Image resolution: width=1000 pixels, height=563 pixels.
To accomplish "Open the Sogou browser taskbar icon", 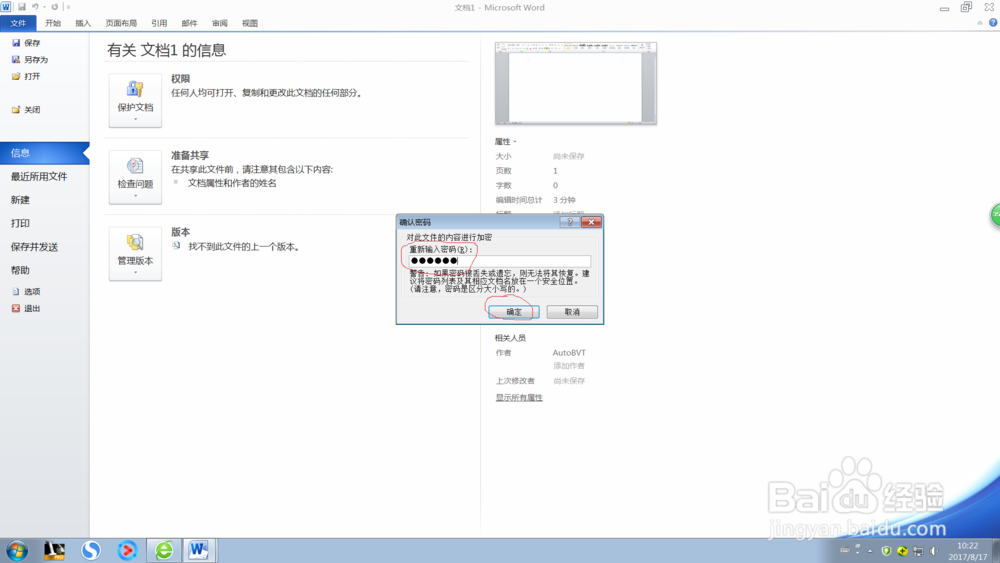I will (x=91, y=550).
